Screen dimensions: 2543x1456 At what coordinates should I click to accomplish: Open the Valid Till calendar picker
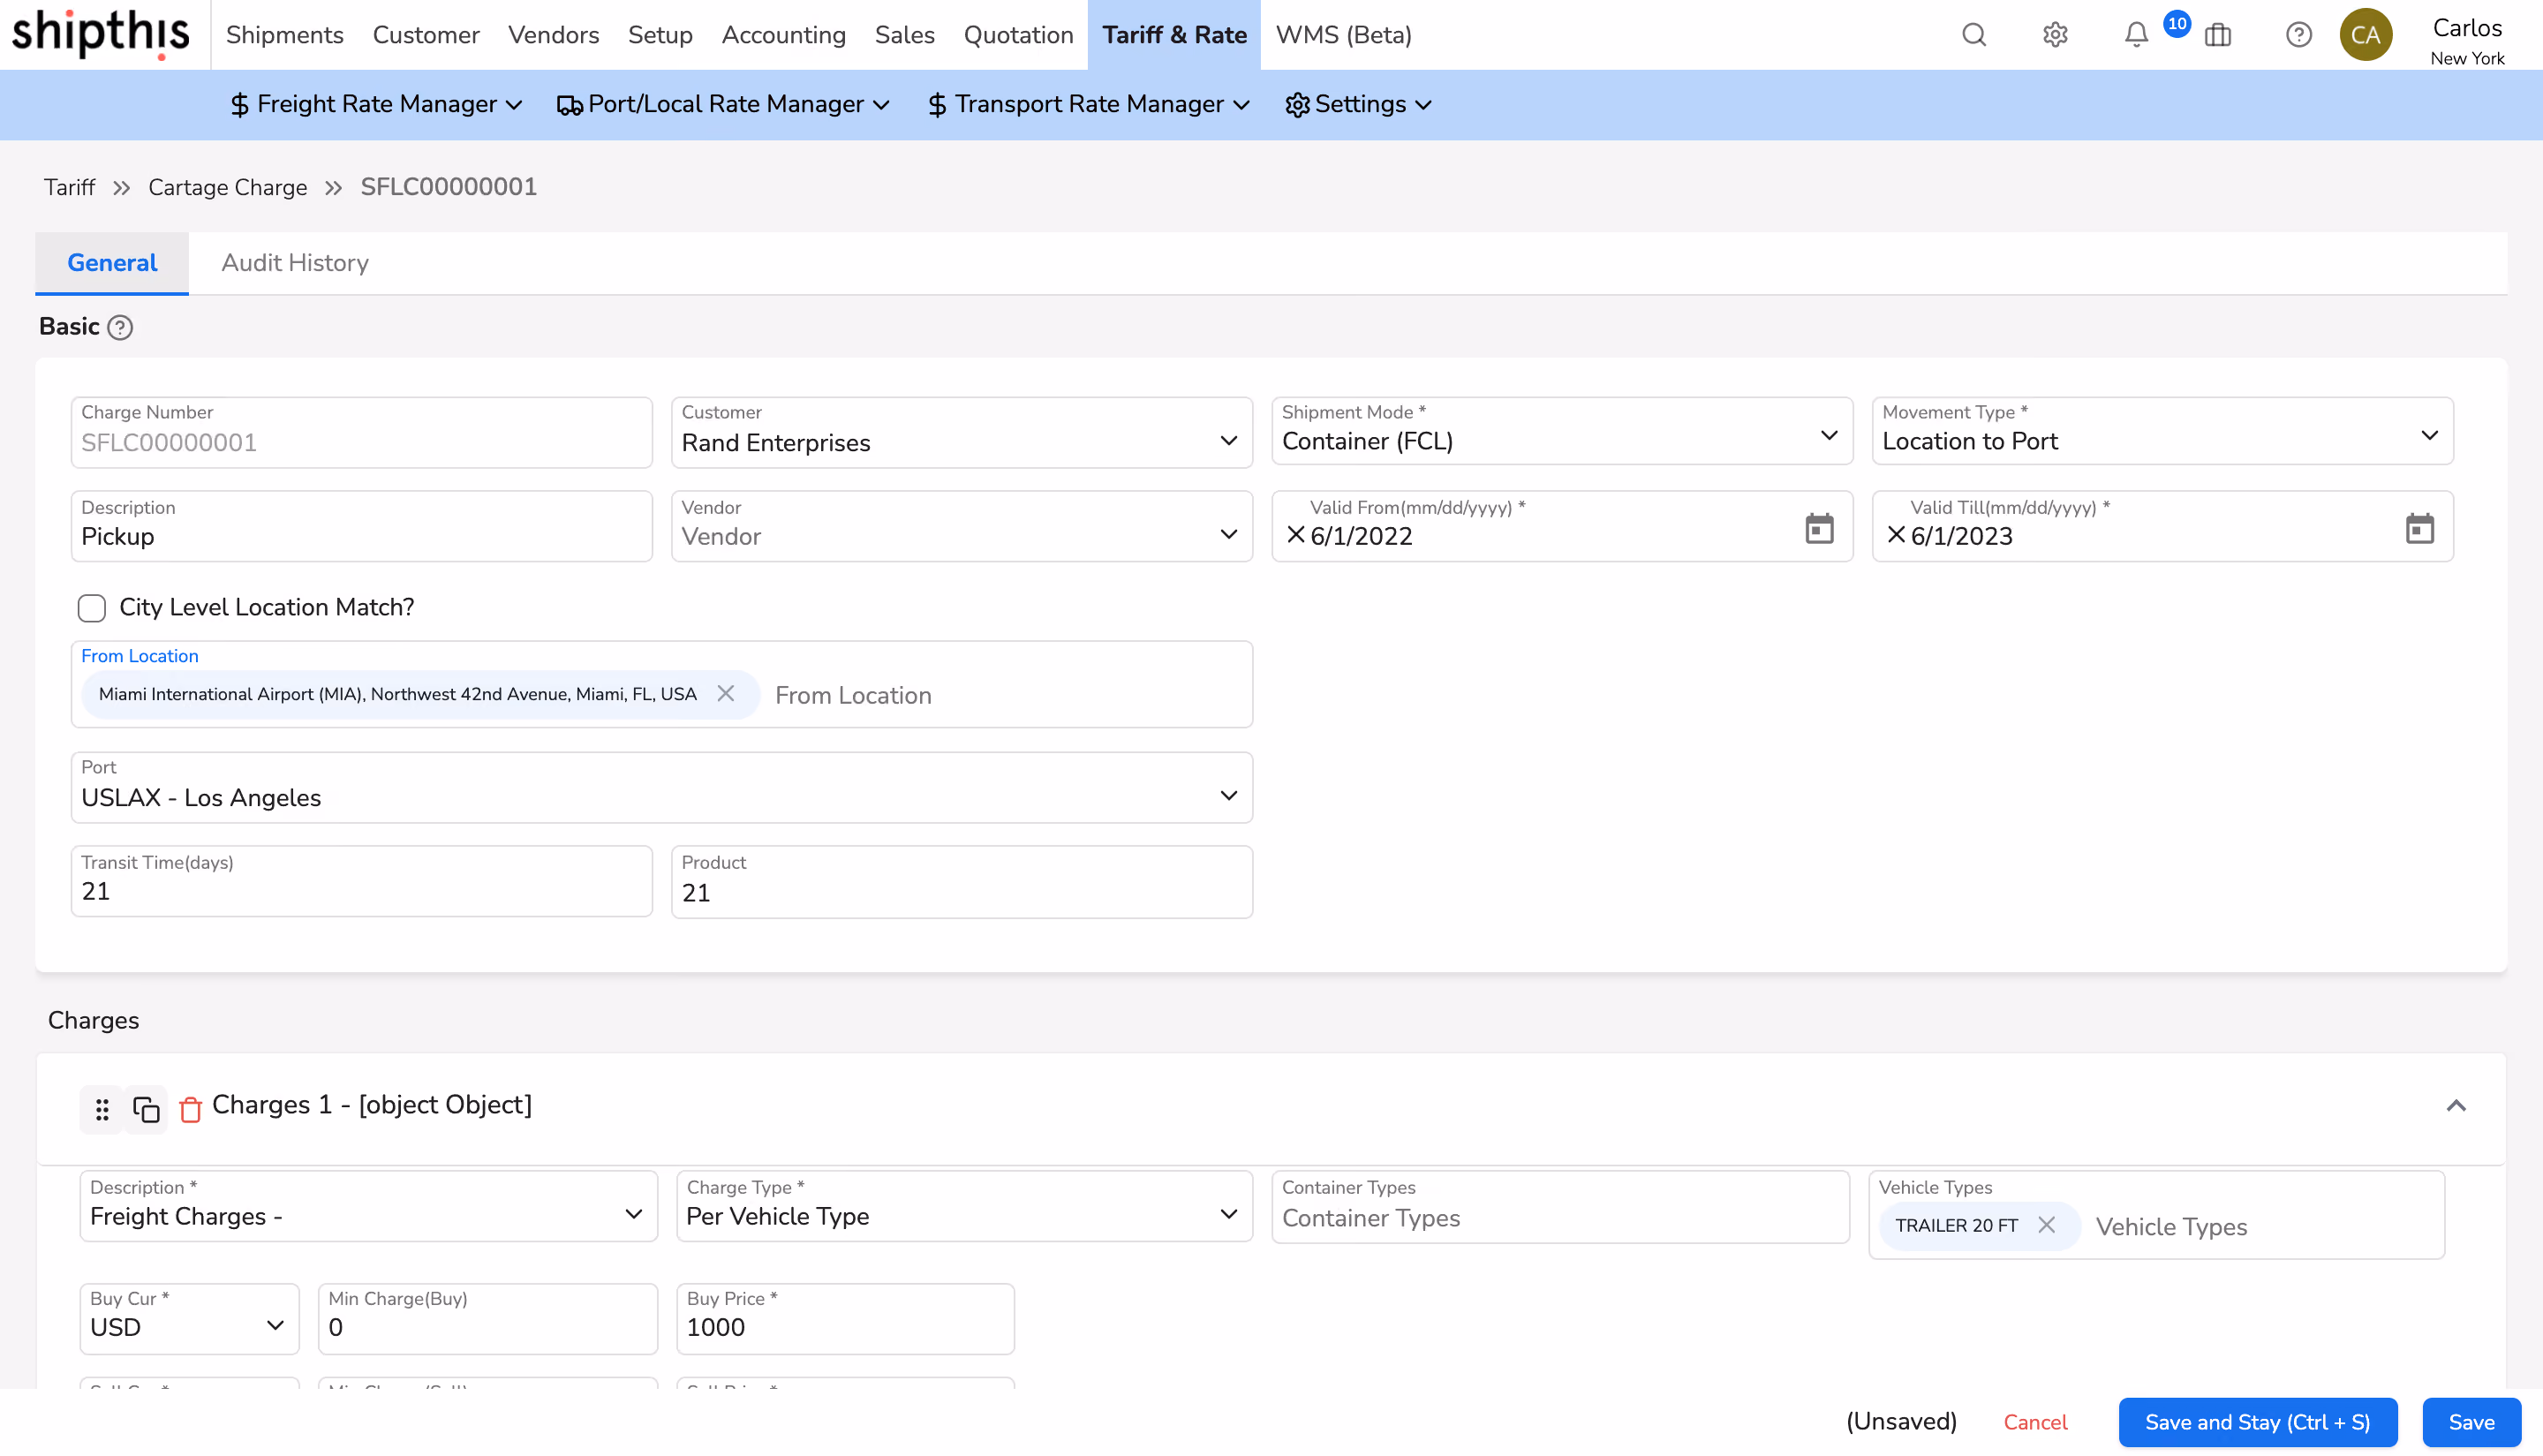tap(2419, 528)
